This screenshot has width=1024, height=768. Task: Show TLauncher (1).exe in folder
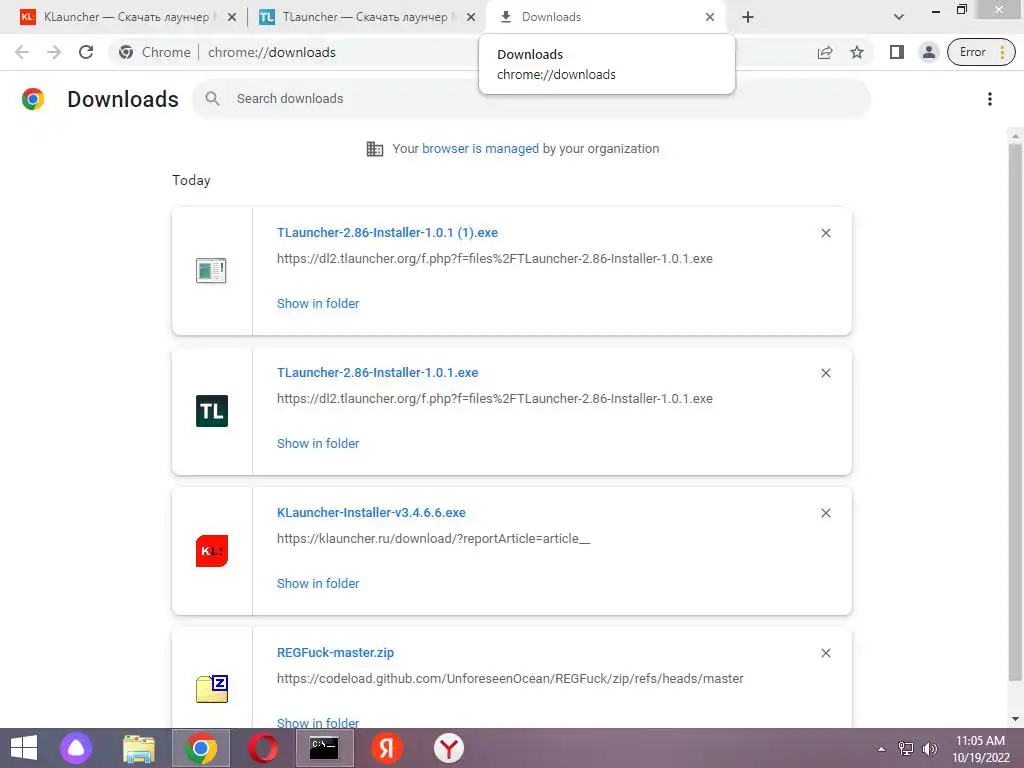[x=318, y=304]
